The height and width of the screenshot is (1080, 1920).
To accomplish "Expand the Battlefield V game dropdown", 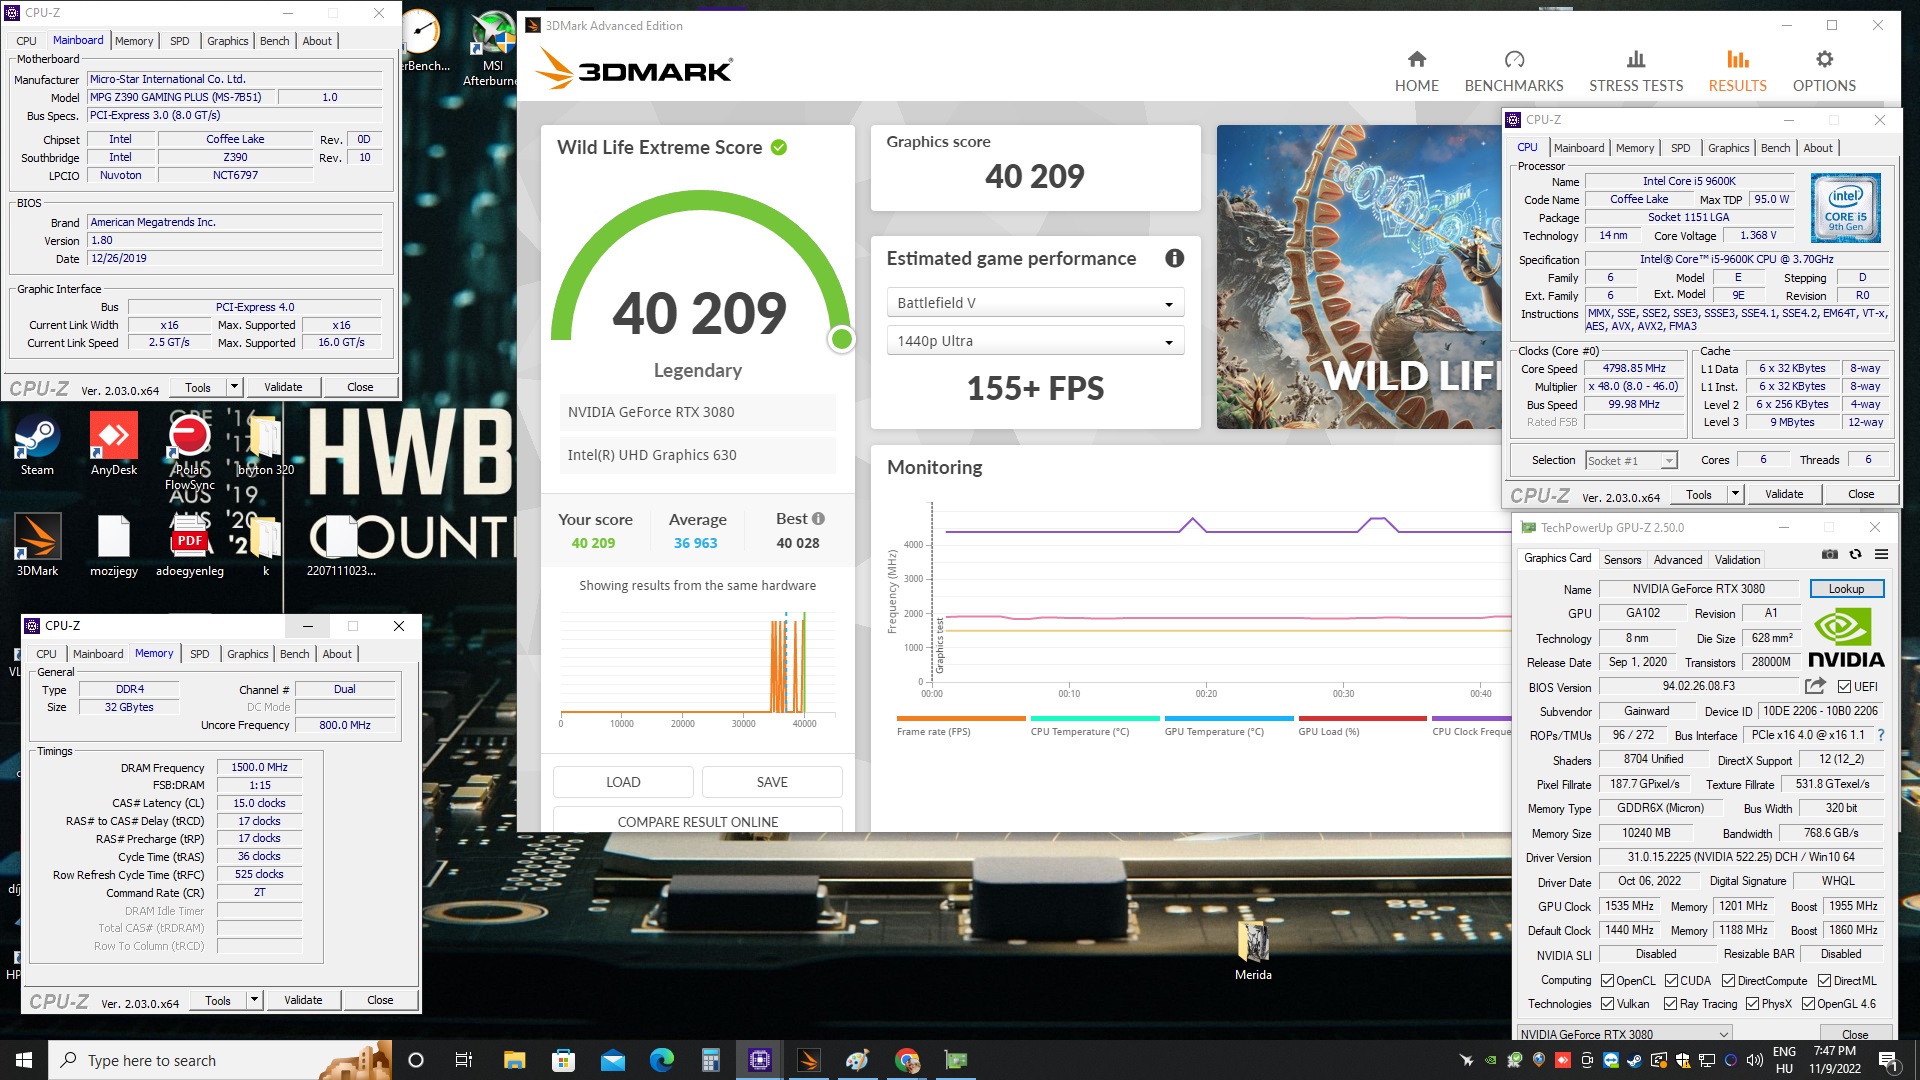I will [1035, 303].
